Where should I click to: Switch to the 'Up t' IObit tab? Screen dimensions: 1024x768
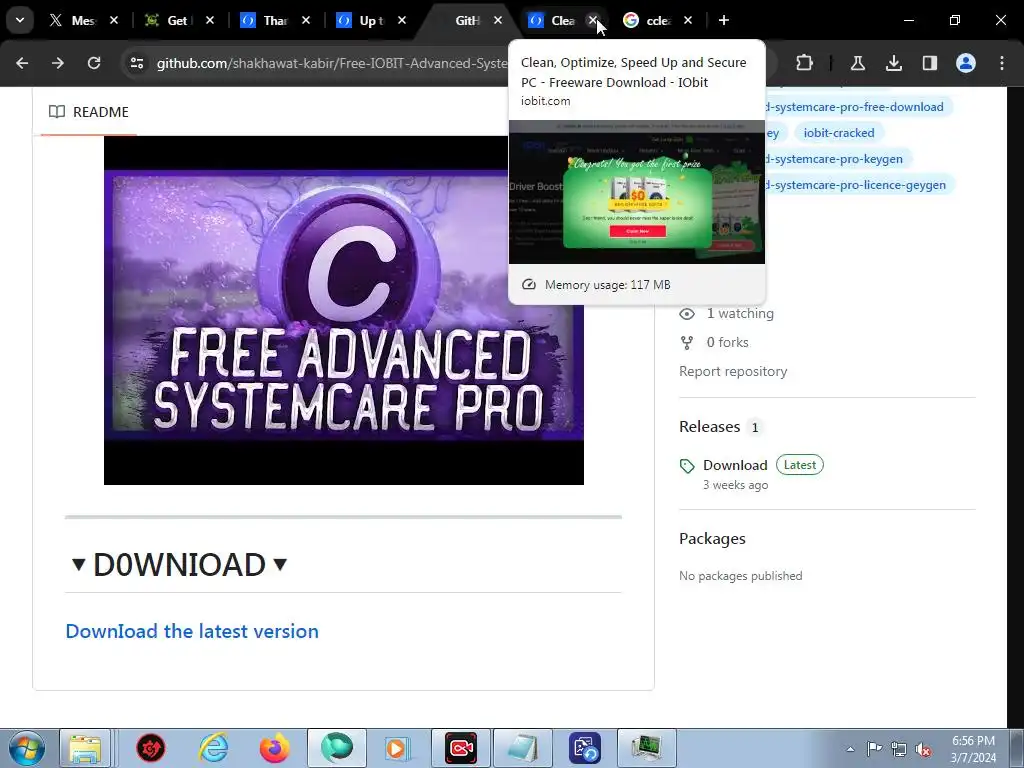370,20
